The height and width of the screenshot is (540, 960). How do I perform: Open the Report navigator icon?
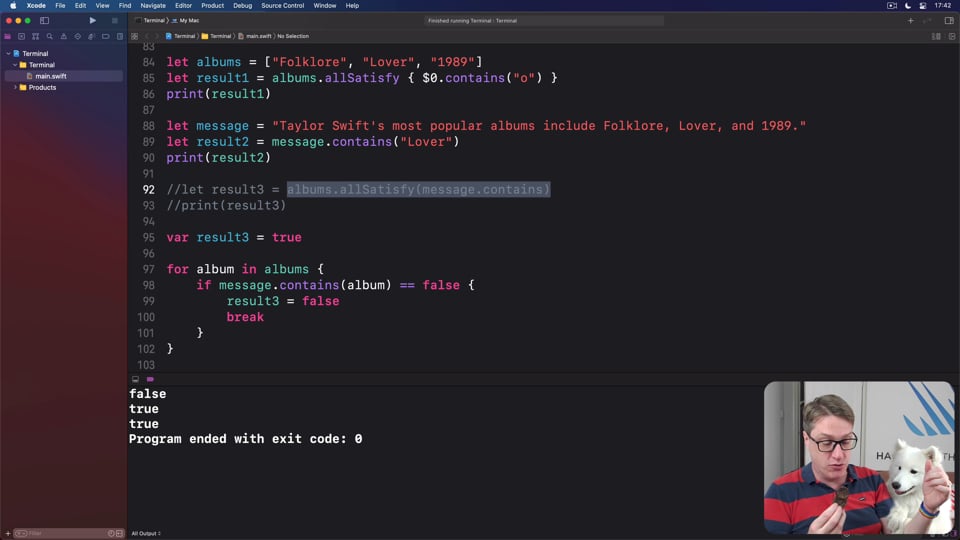click(120, 36)
